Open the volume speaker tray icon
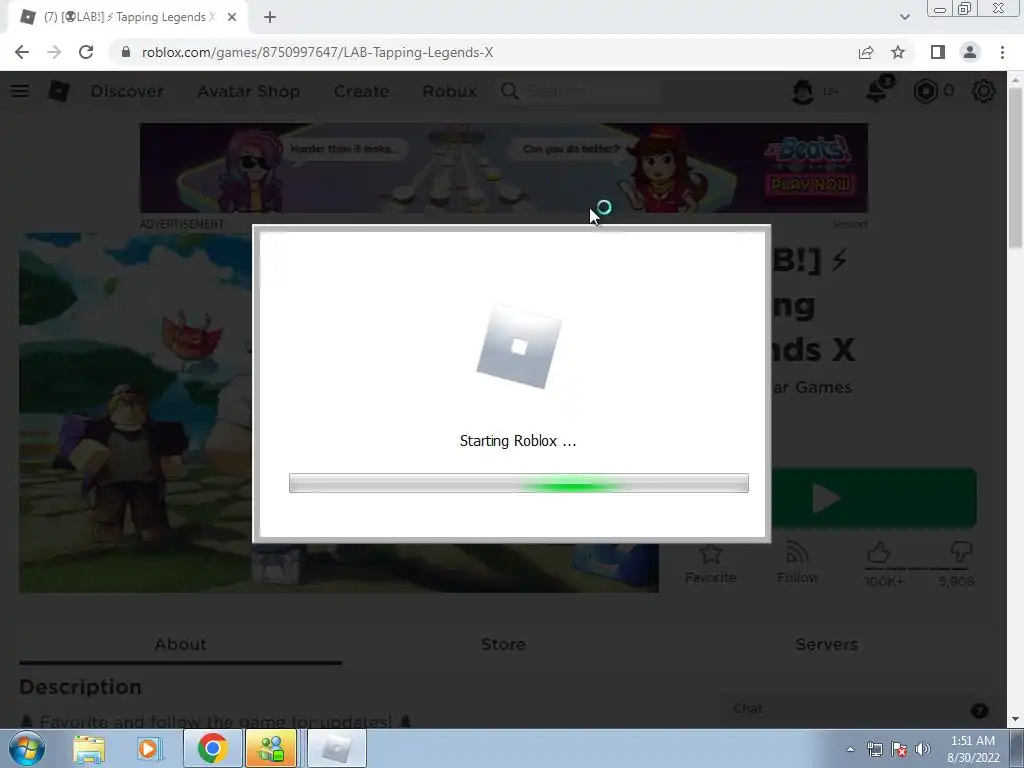 [923, 749]
